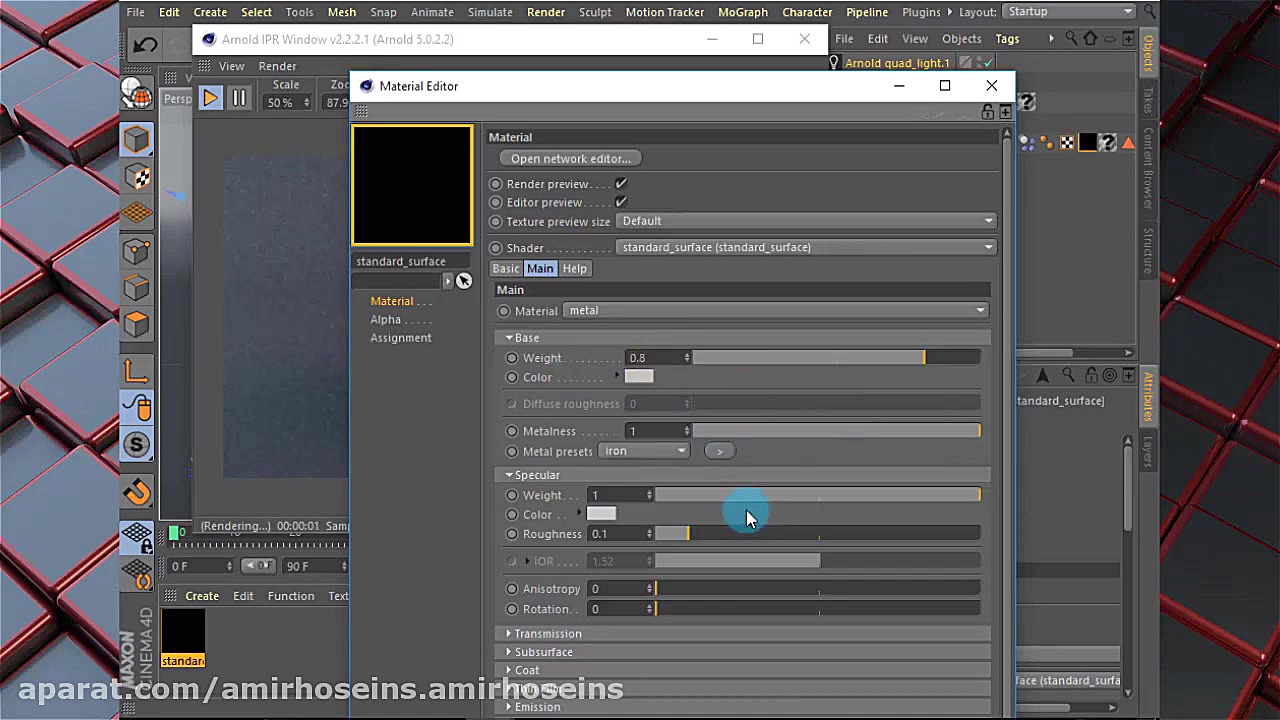Click the Specular Color swatch
1280x720 pixels.
point(601,514)
